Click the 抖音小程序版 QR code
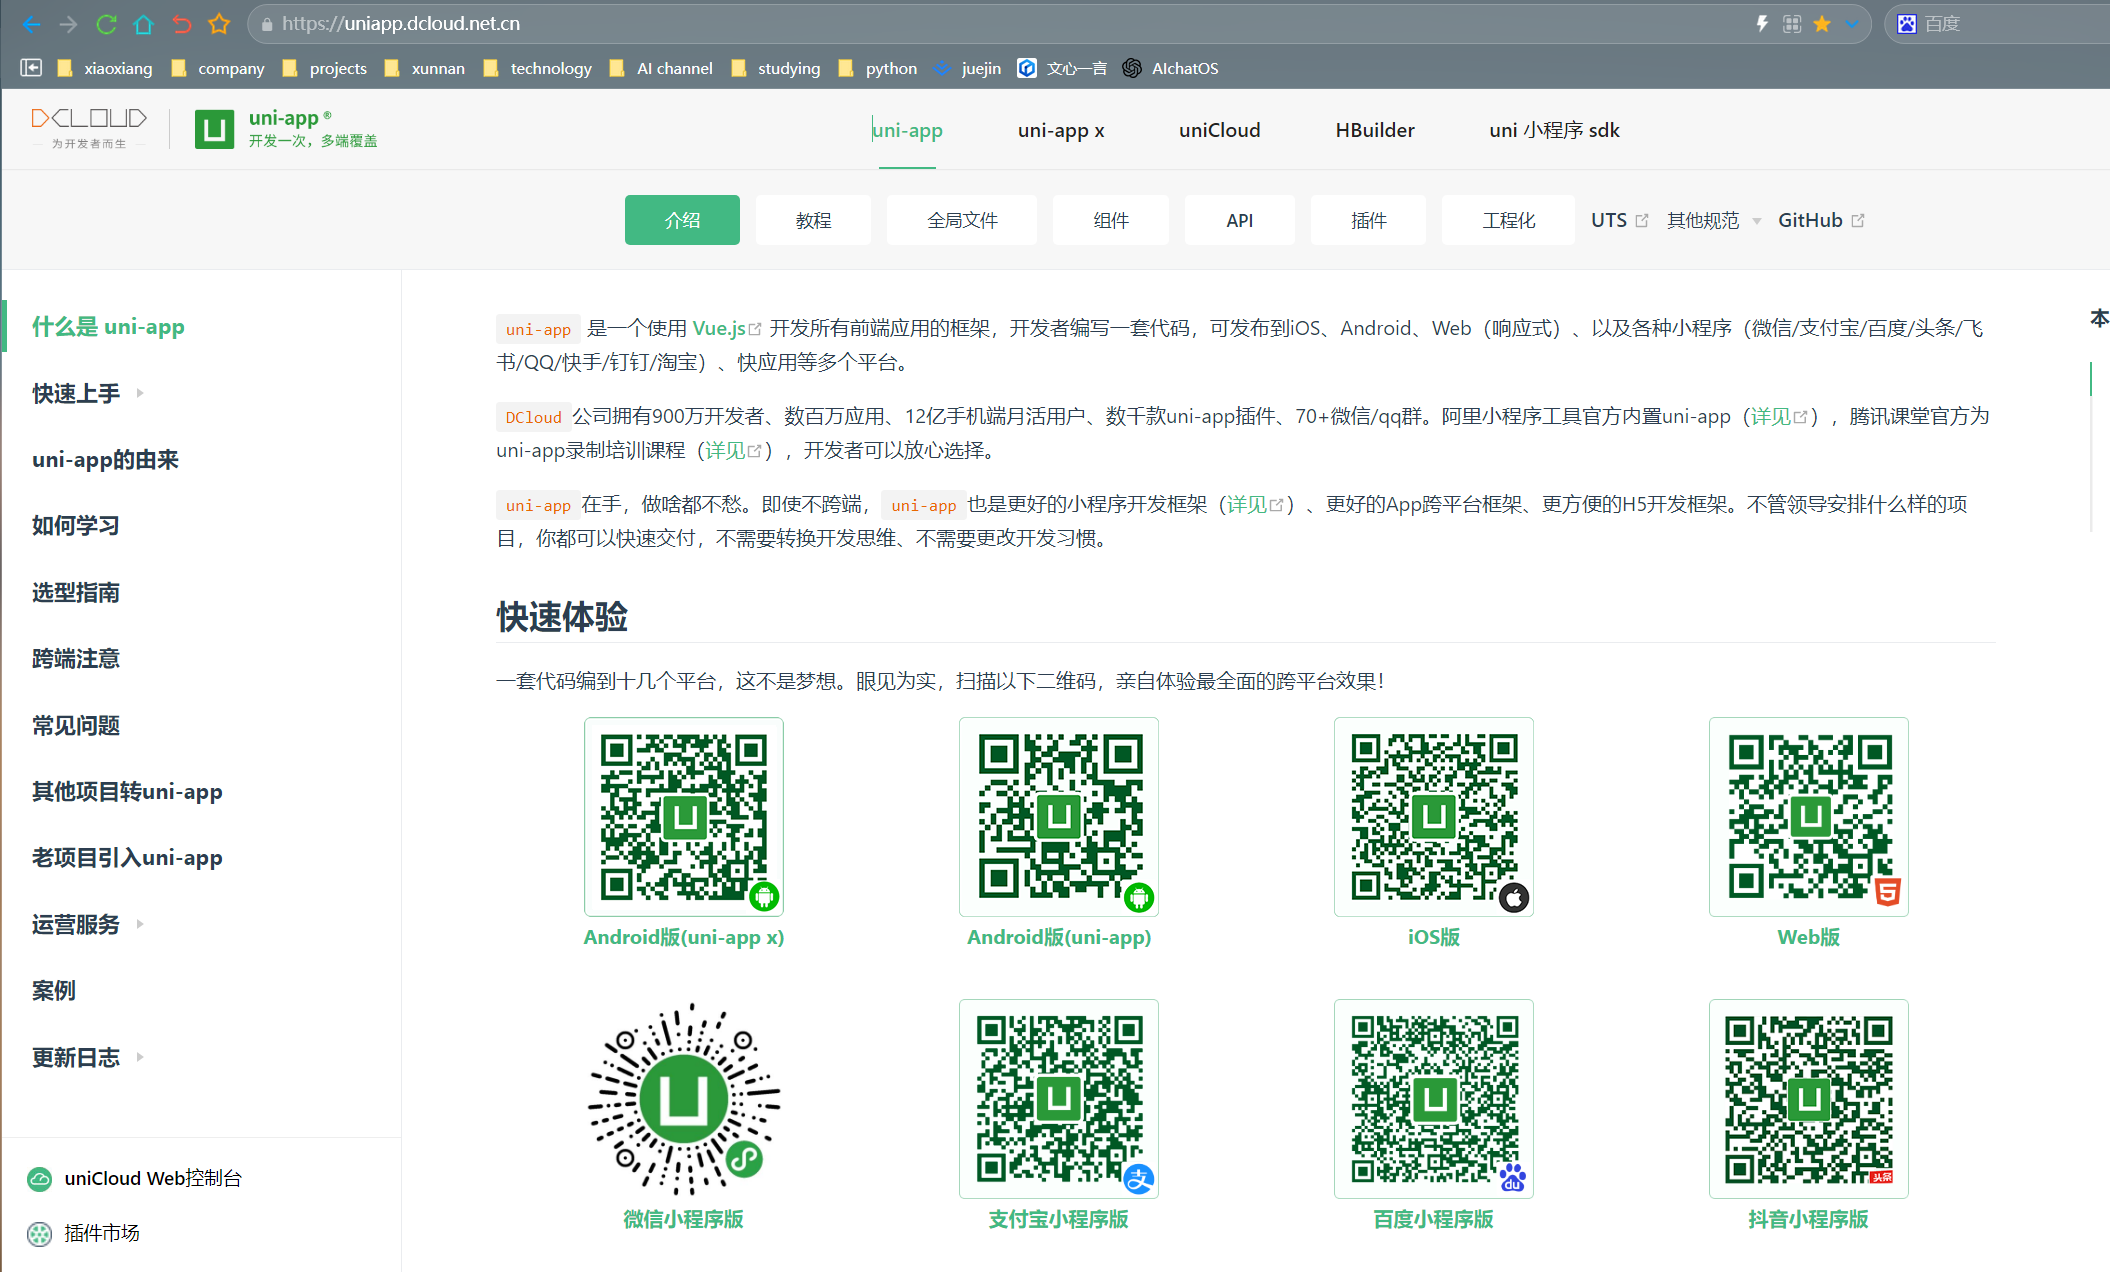This screenshot has width=2110, height=1272. (1809, 1099)
